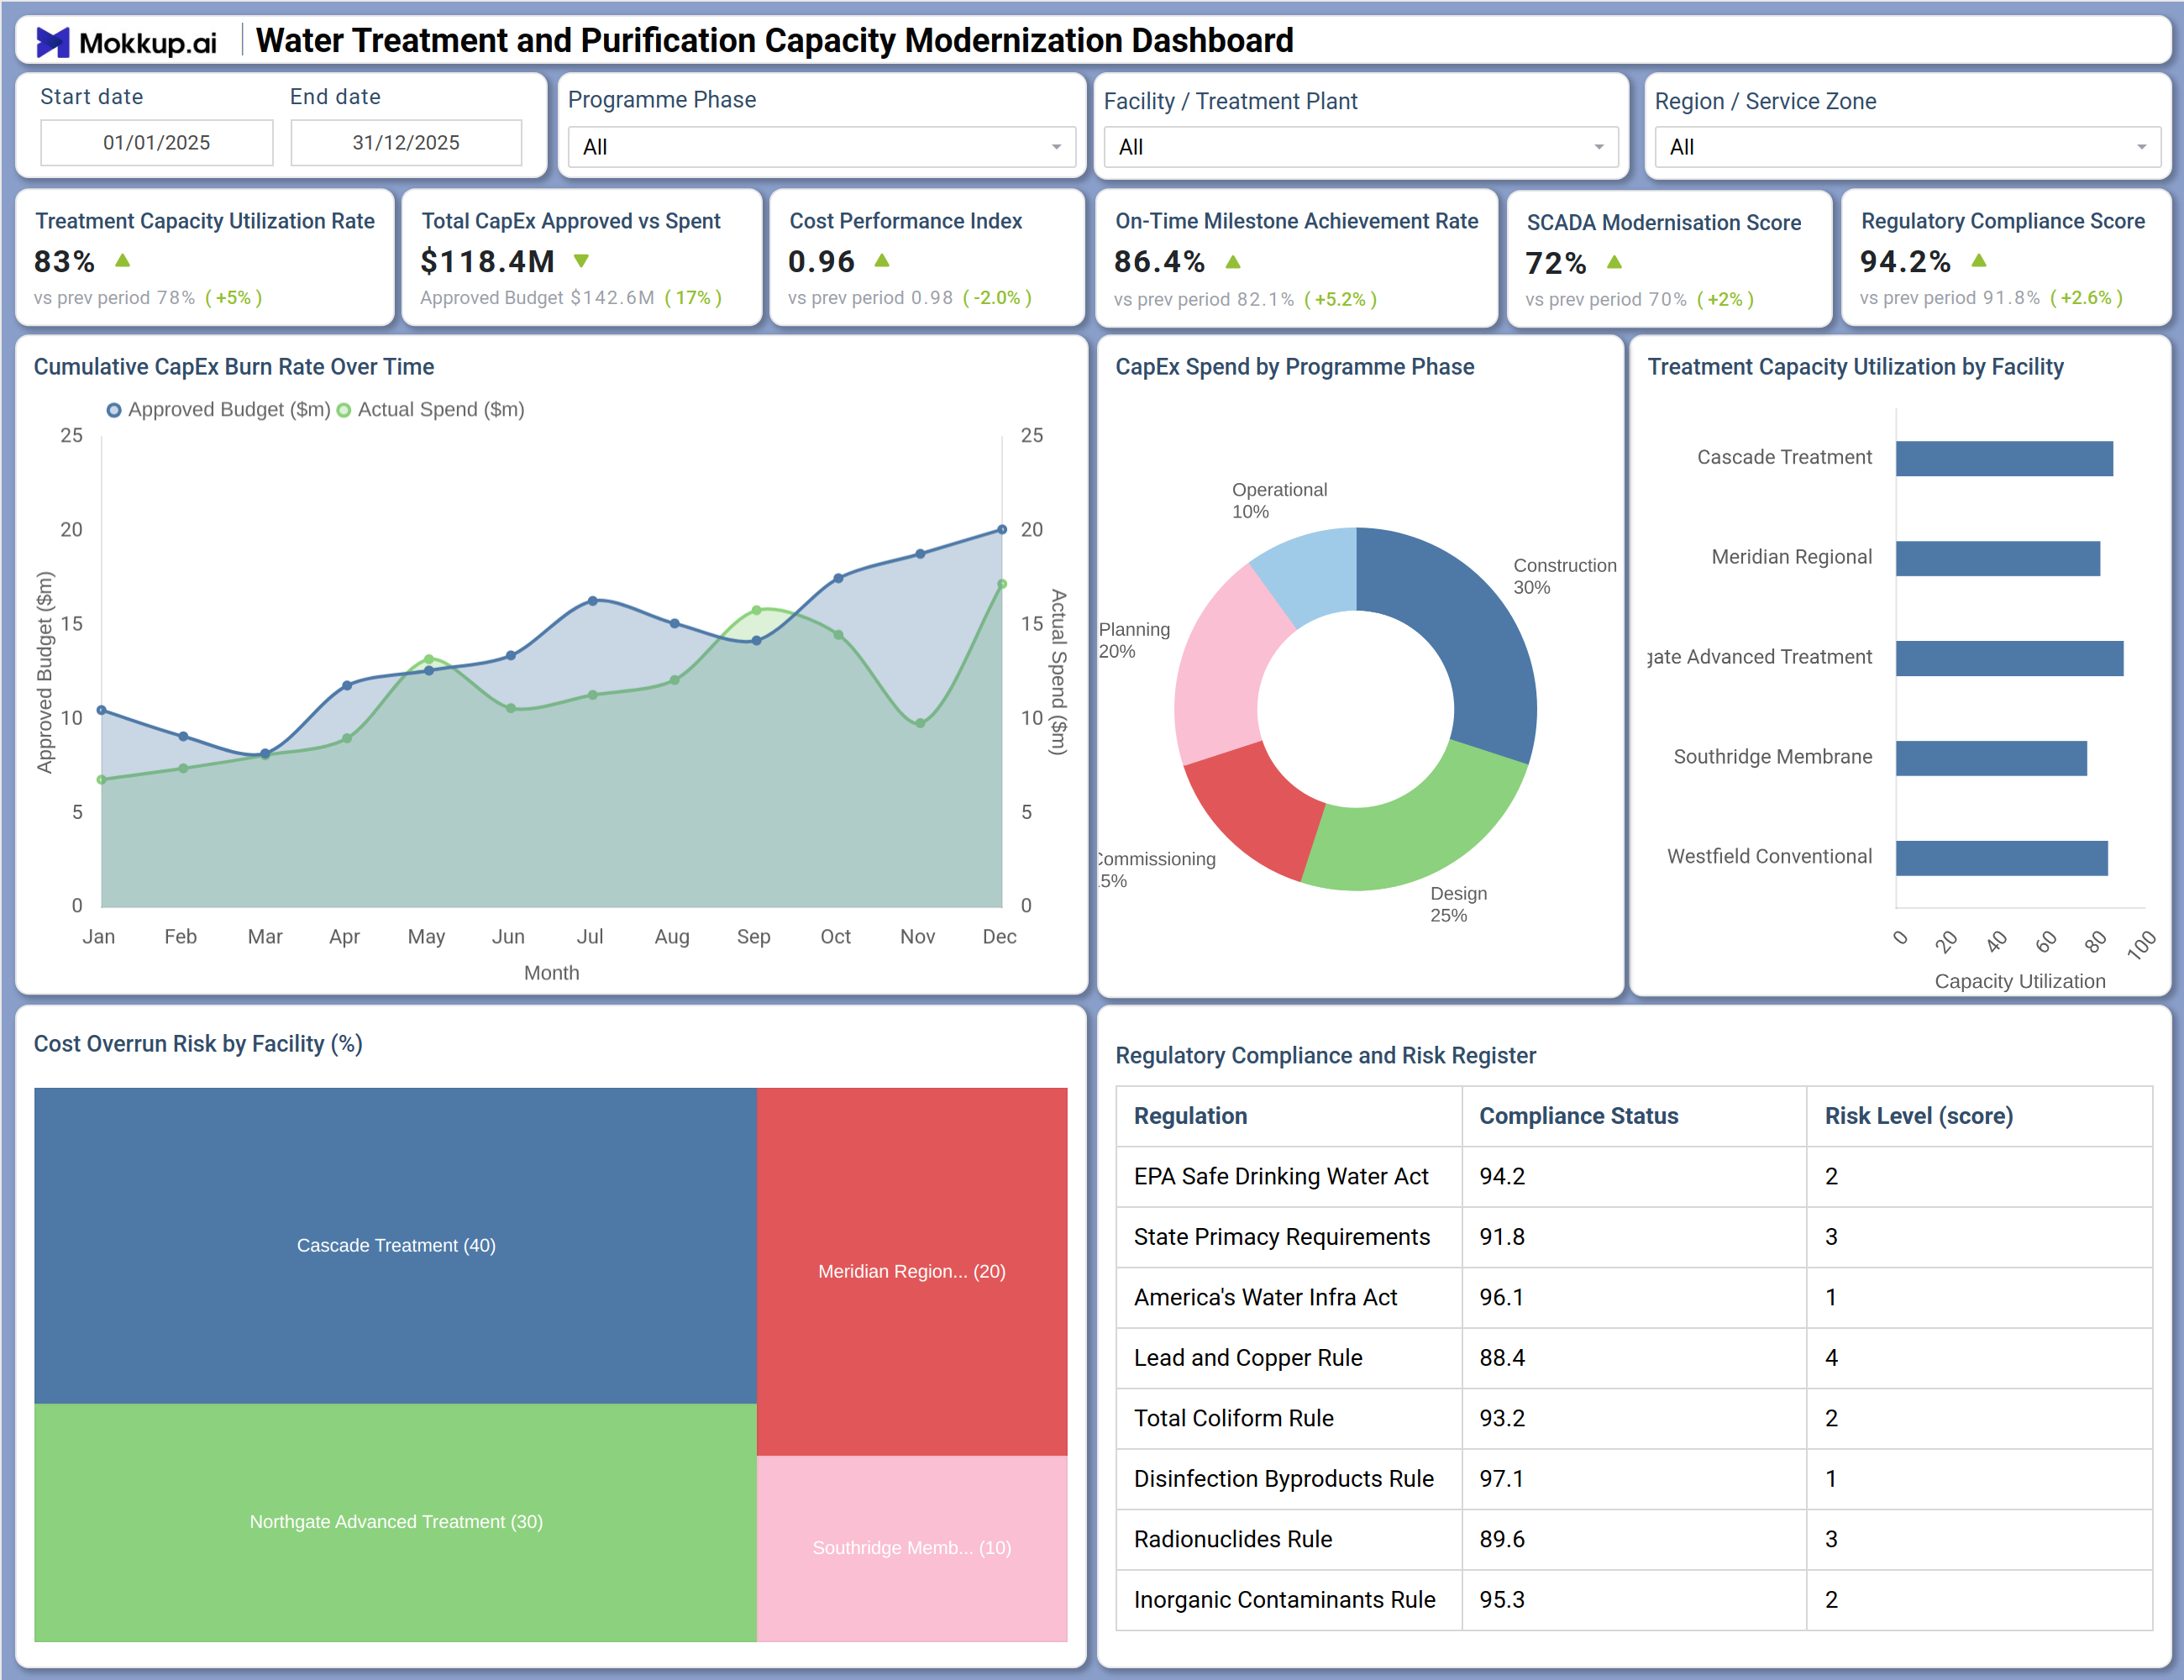Click the Meridian Regional utilization bar

click(1998, 559)
